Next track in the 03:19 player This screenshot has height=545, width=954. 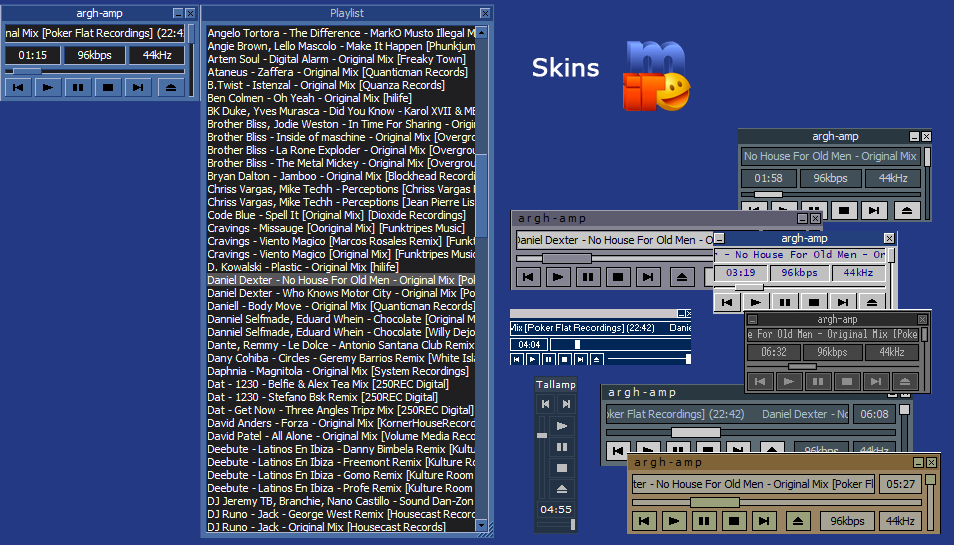843,302
